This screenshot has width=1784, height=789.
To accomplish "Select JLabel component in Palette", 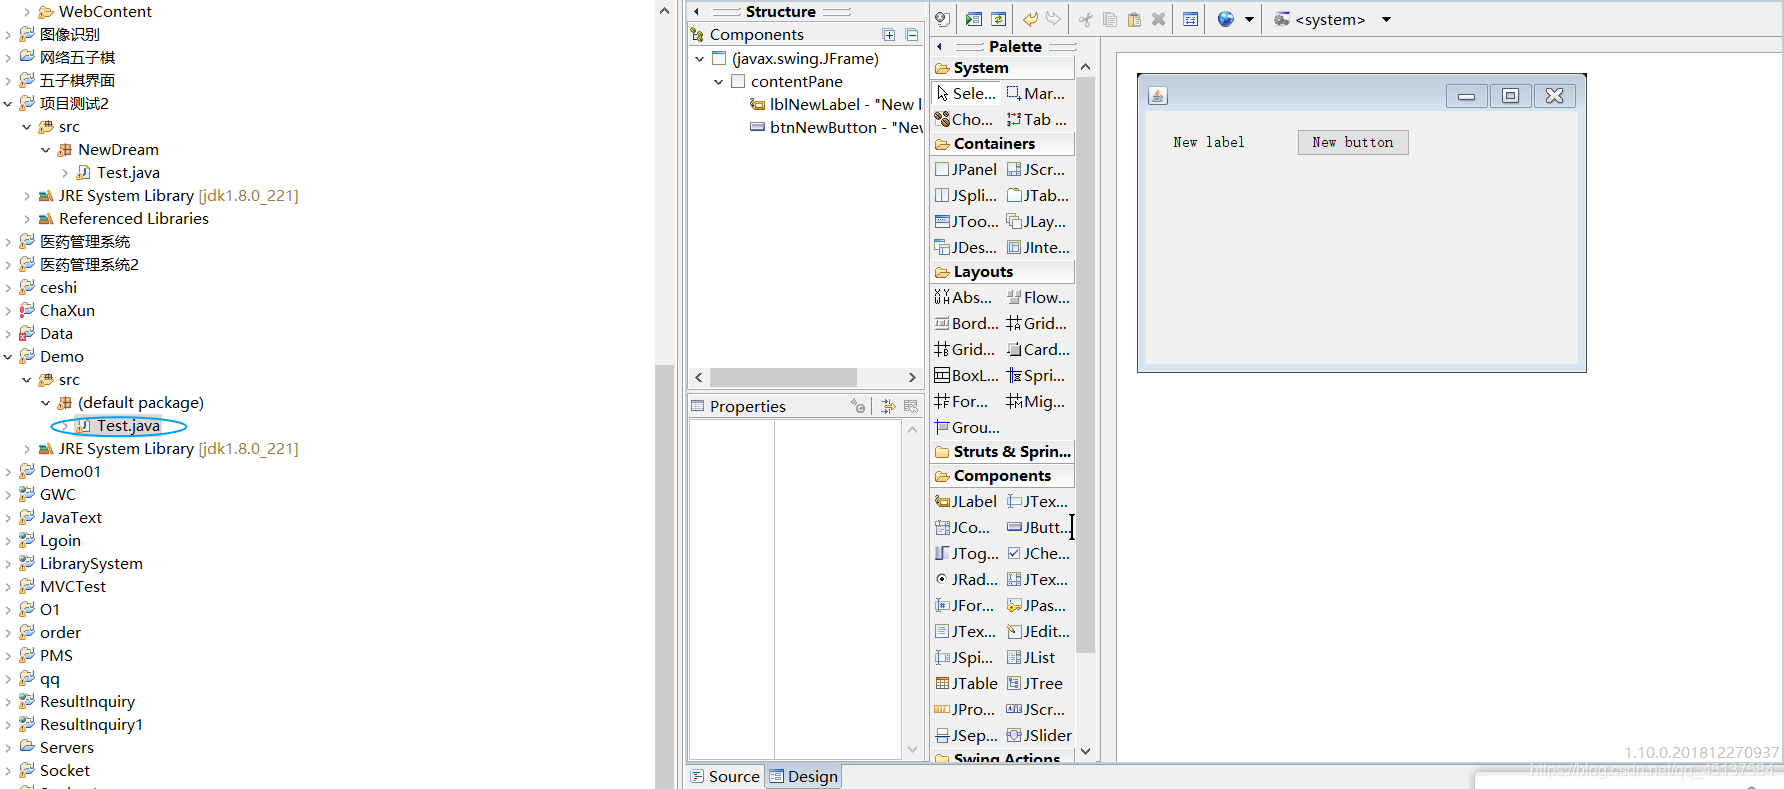I will point(966,501).
